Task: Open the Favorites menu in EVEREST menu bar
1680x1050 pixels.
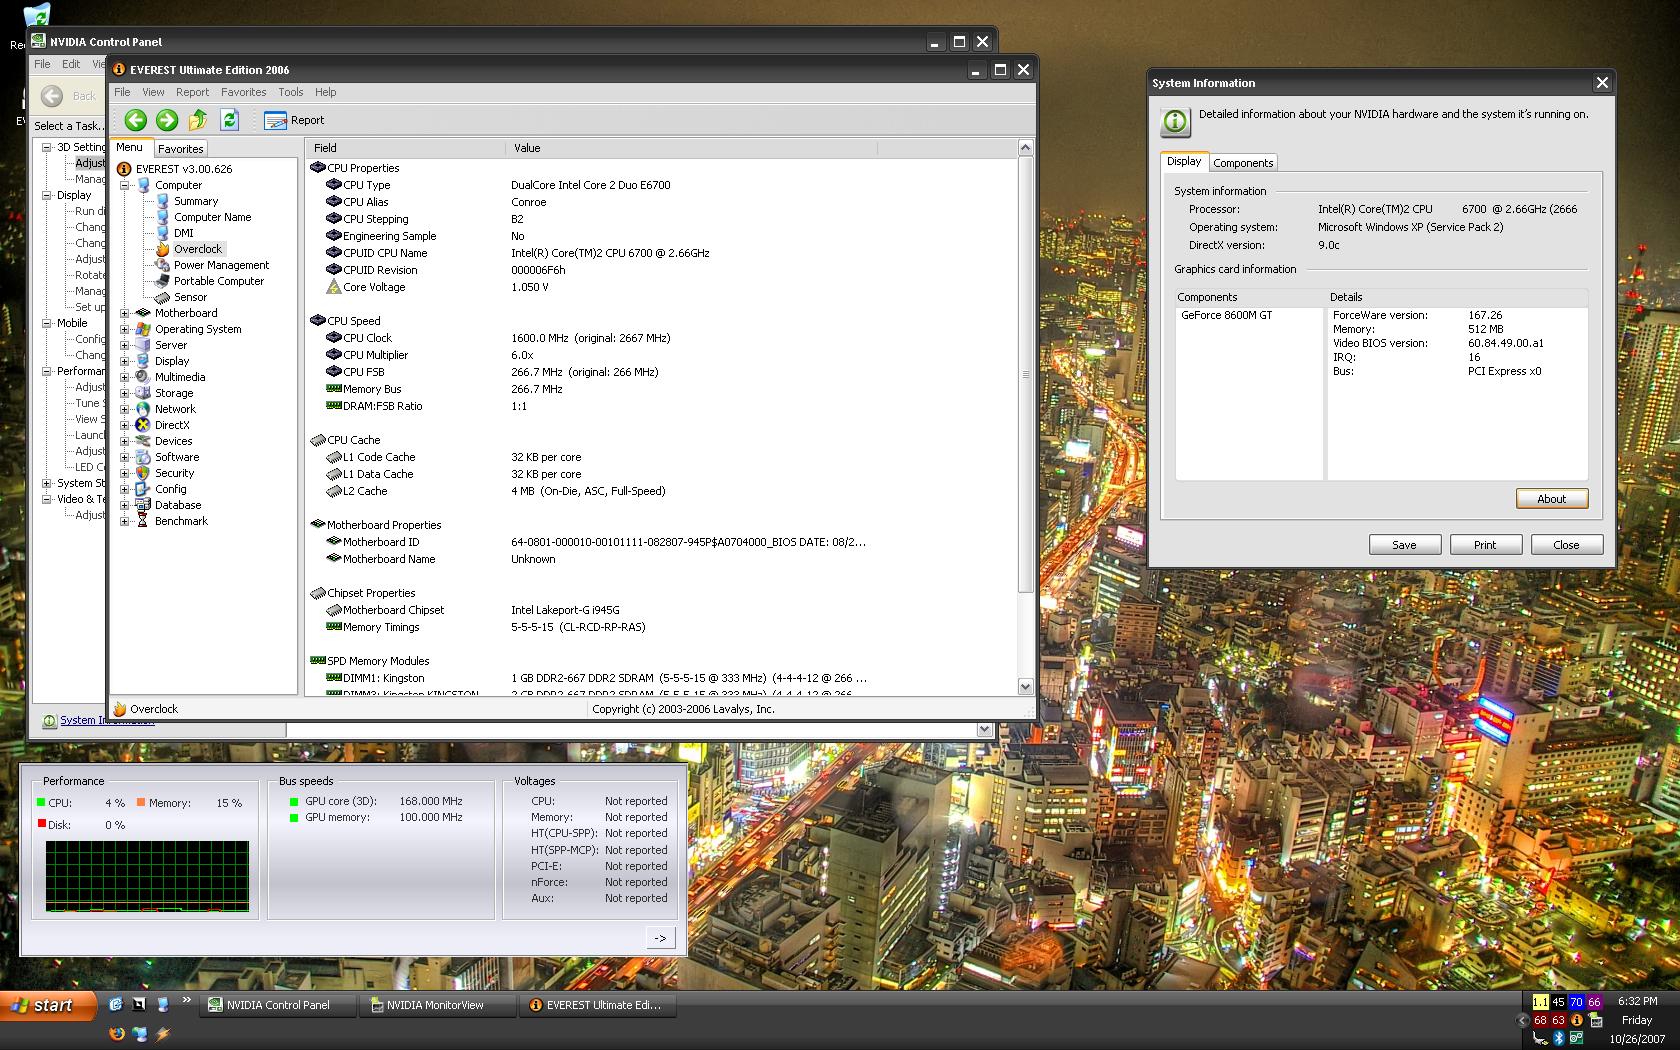Action: point(243,92)
